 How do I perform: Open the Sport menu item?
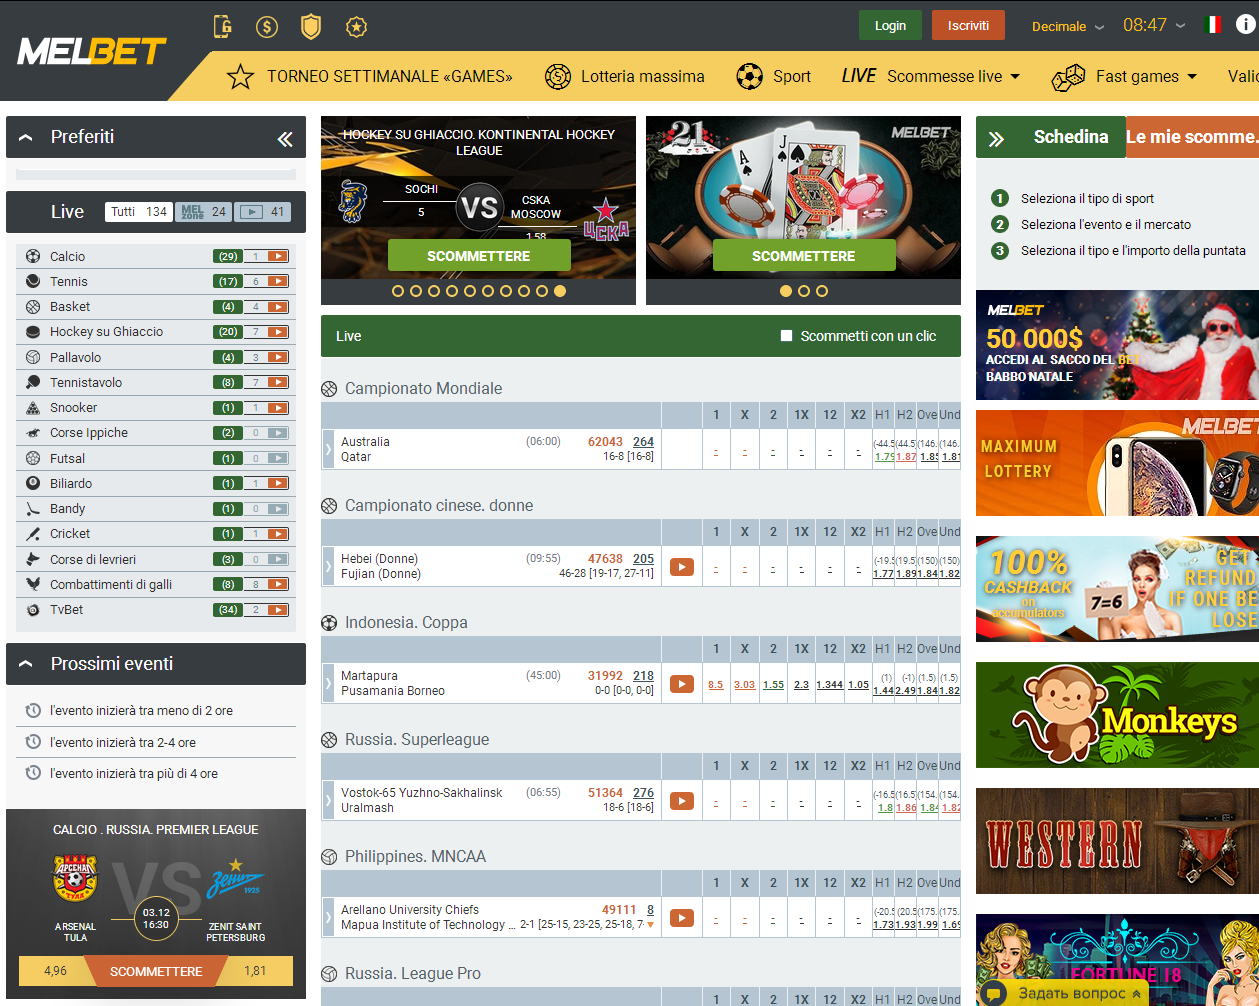(773, 76)
